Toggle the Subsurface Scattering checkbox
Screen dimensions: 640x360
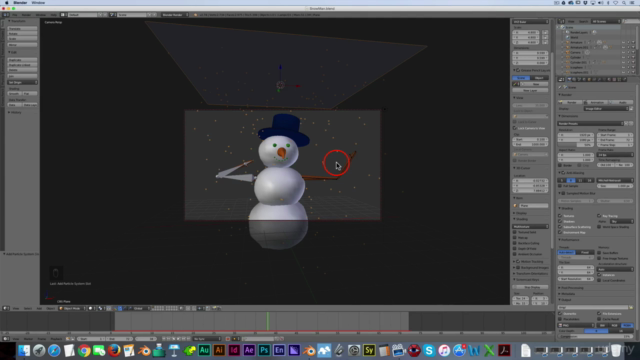click(560, 227)
